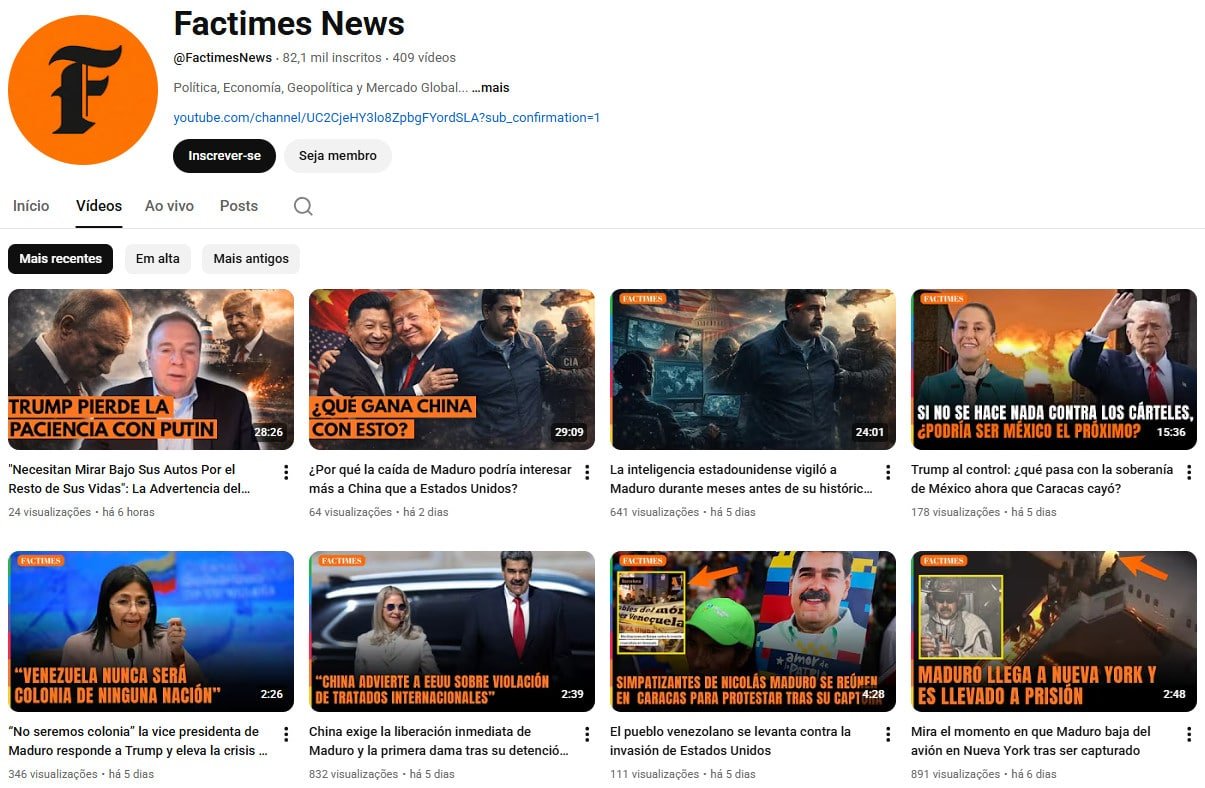1205x788 pixels.
Task: Click the Seja membro button
Action: (338, 156)
